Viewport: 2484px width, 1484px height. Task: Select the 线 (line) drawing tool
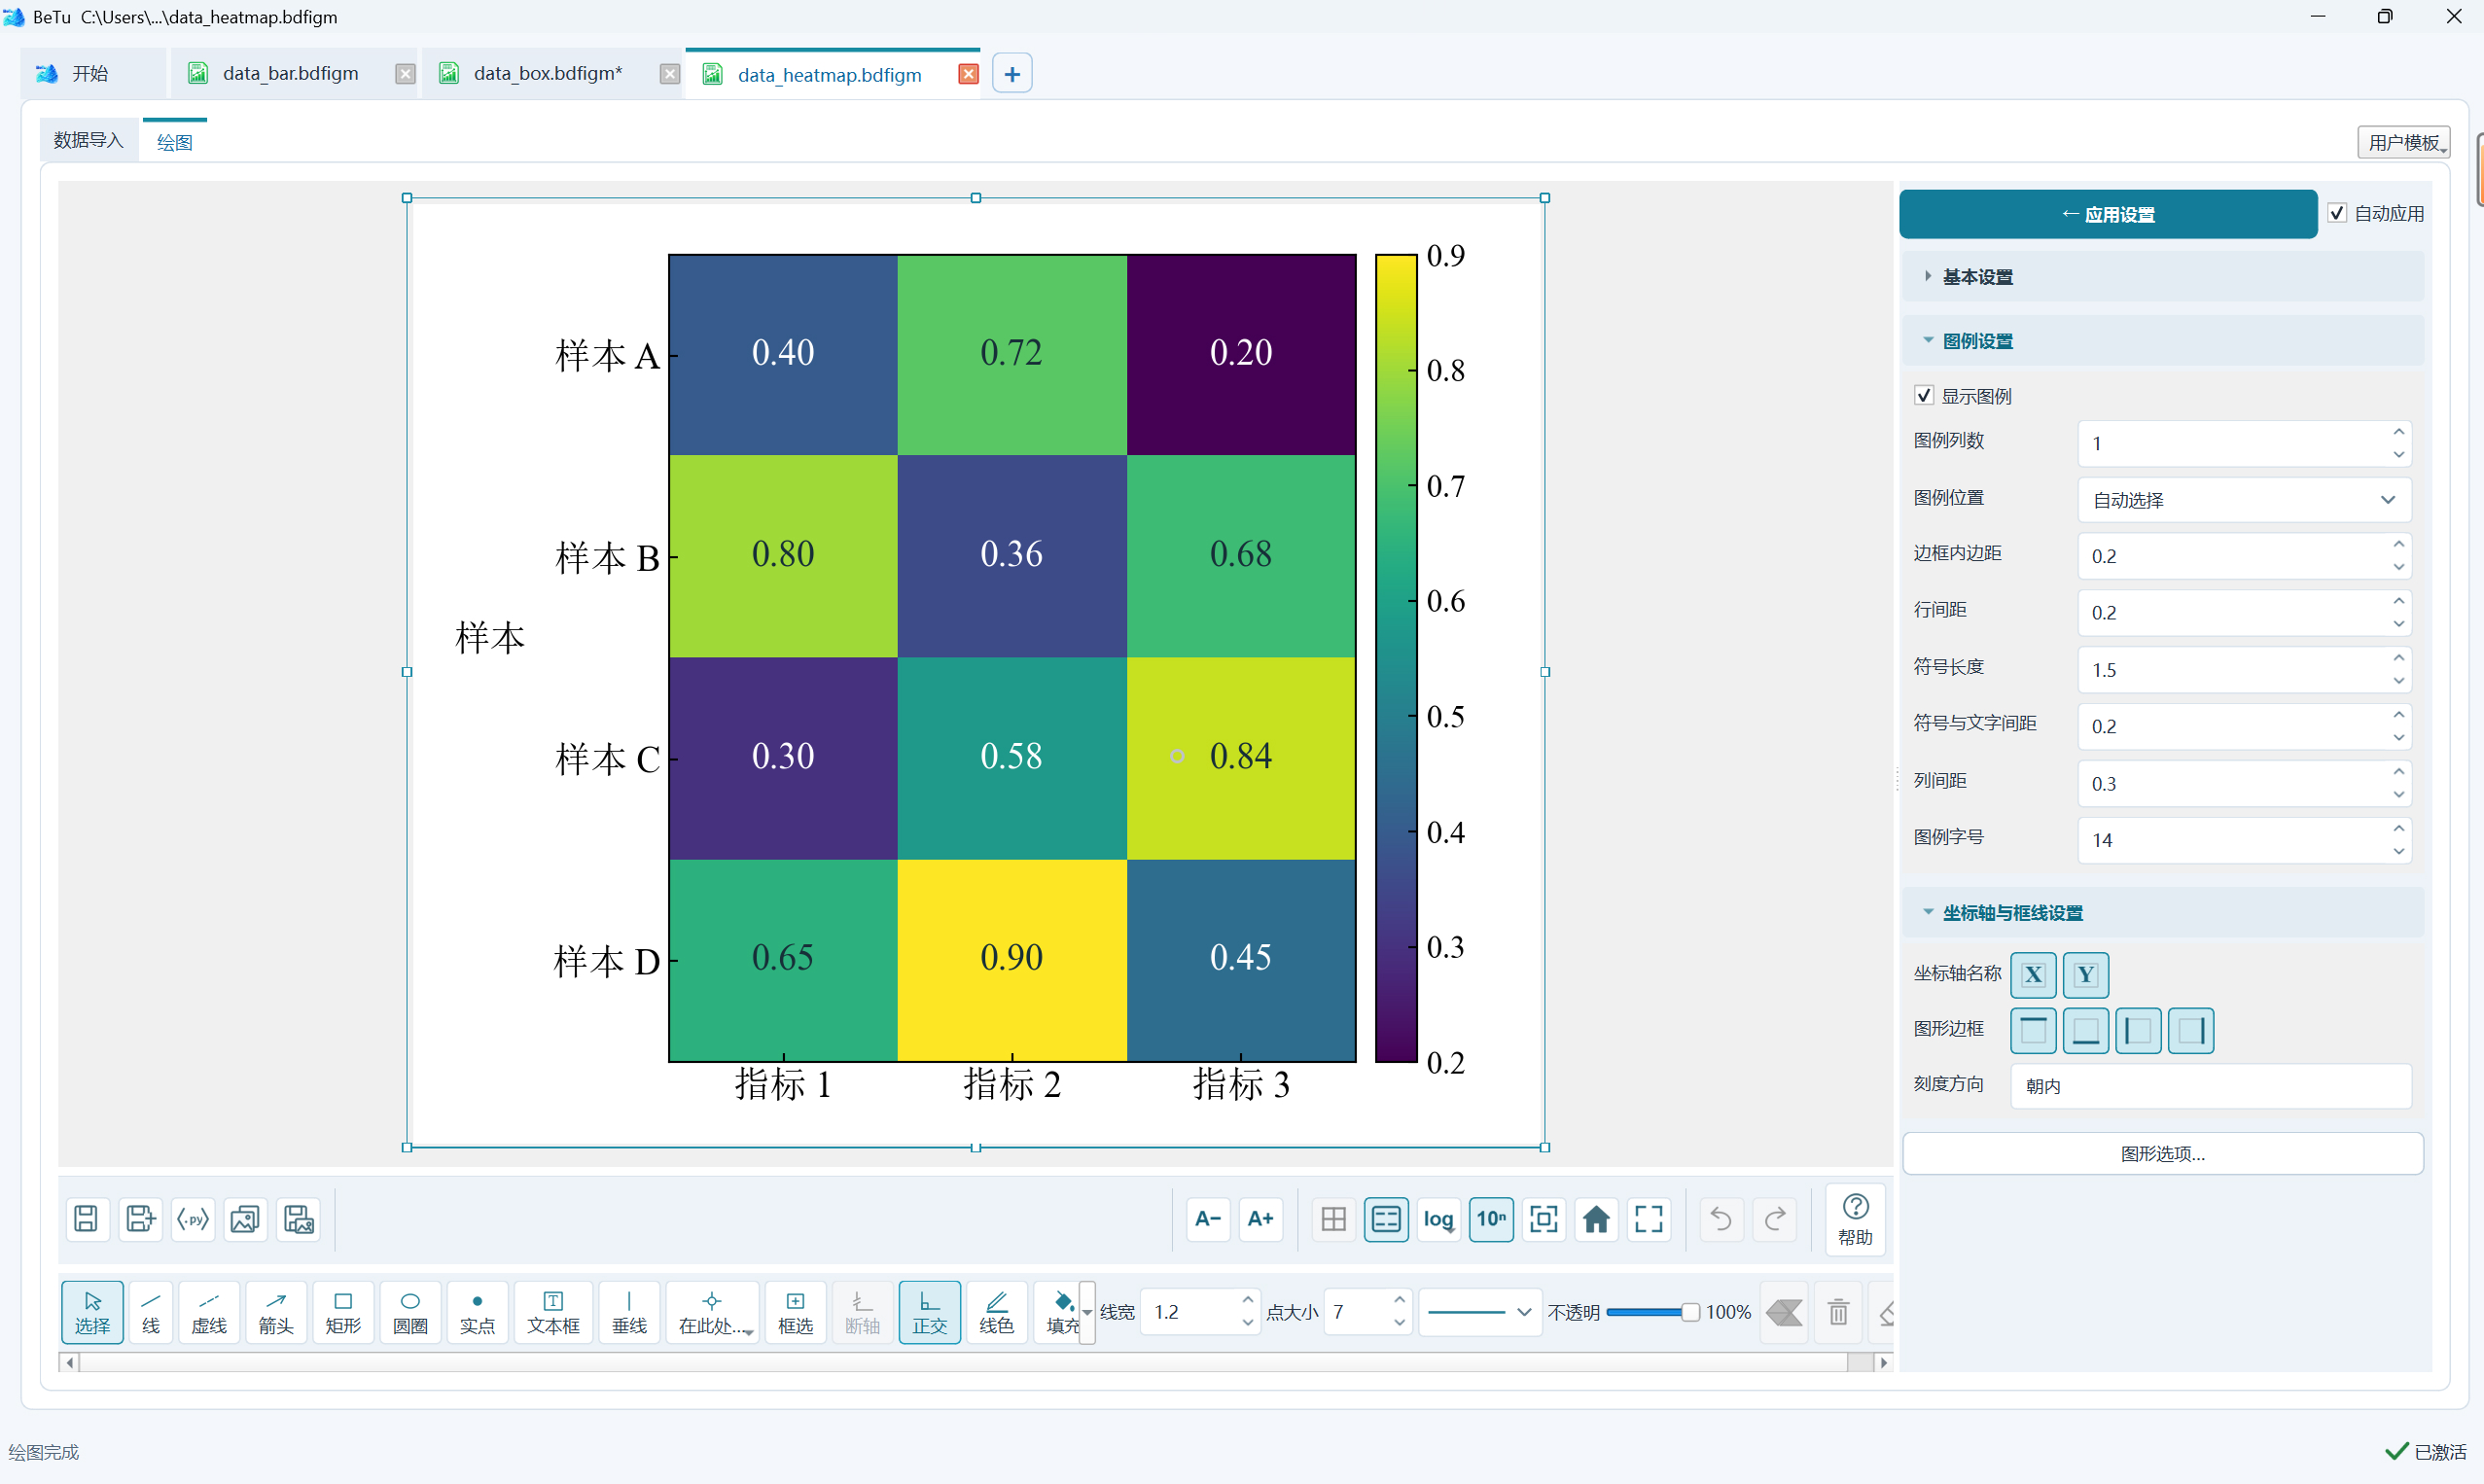point(151,1312)
